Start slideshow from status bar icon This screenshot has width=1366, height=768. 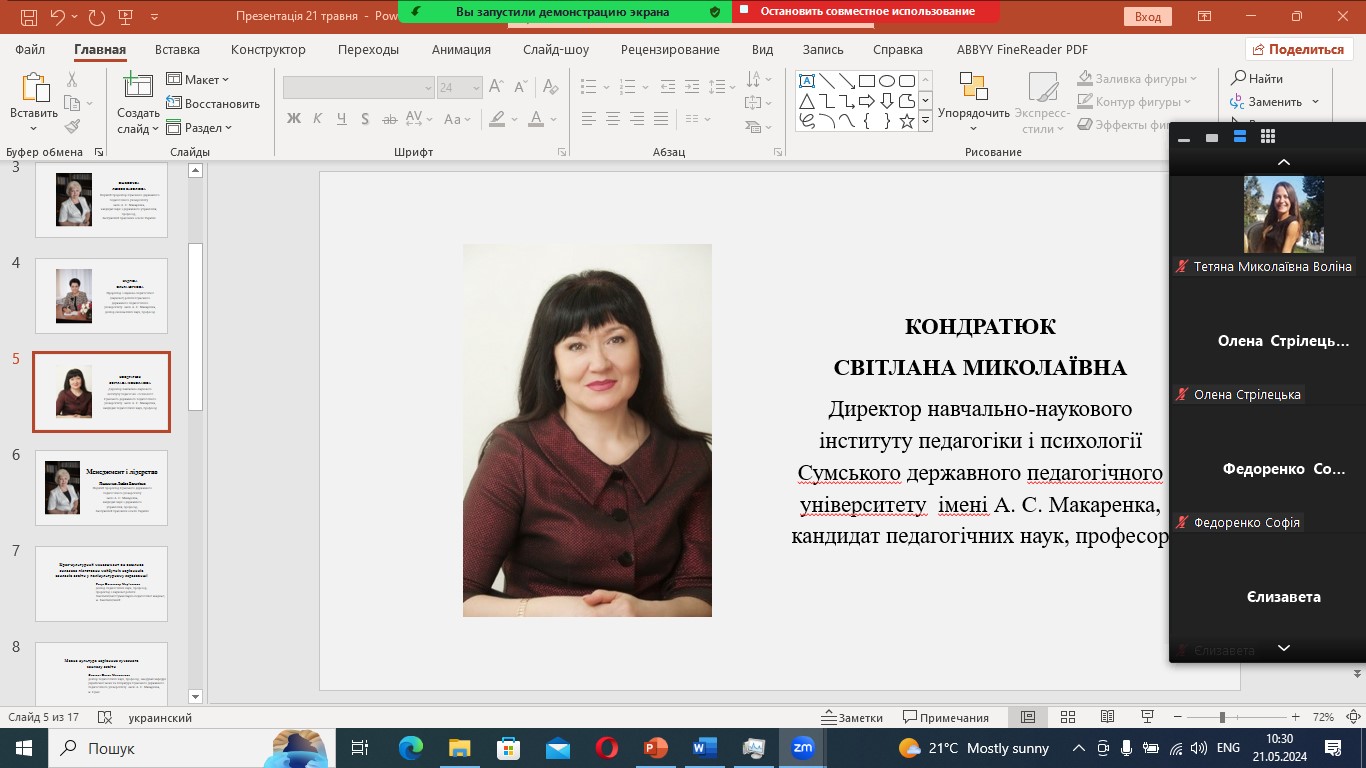click(1147, 718)
